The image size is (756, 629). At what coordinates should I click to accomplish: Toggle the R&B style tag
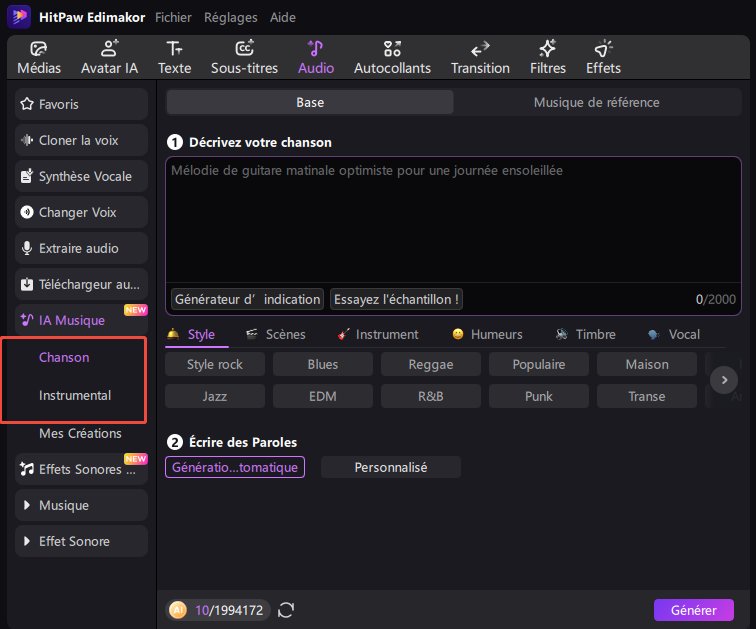point(431,396)
